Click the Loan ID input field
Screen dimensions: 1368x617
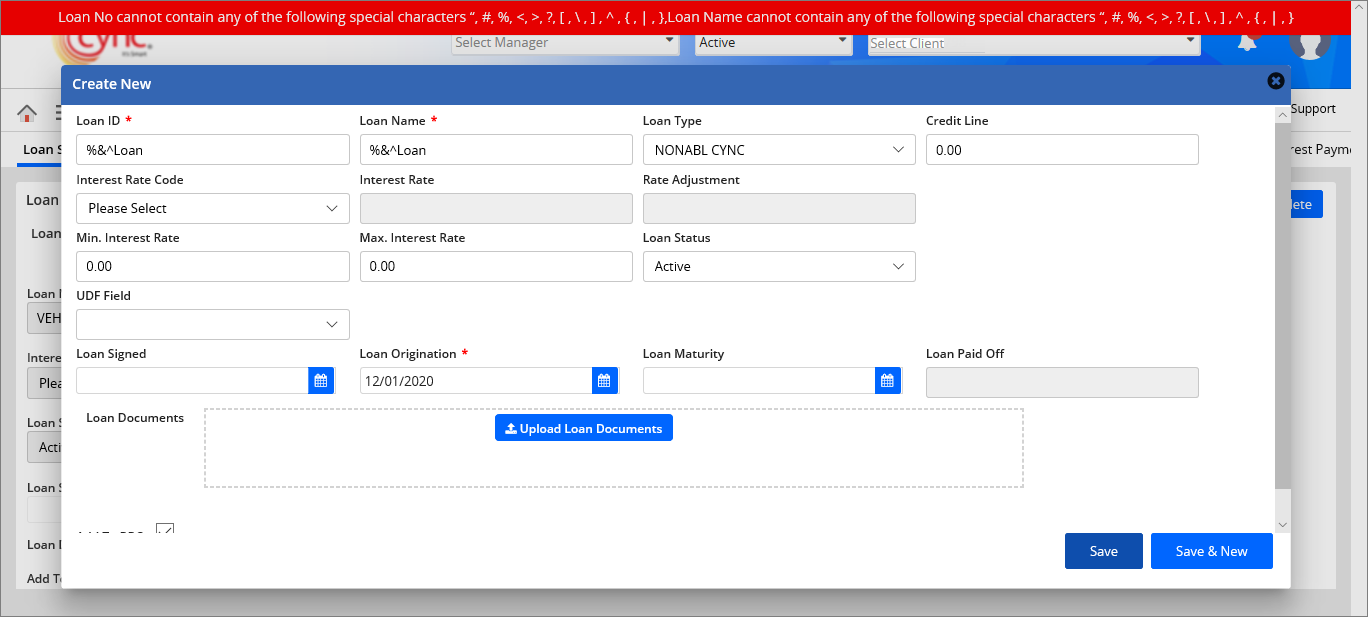(x=212, y=150)
